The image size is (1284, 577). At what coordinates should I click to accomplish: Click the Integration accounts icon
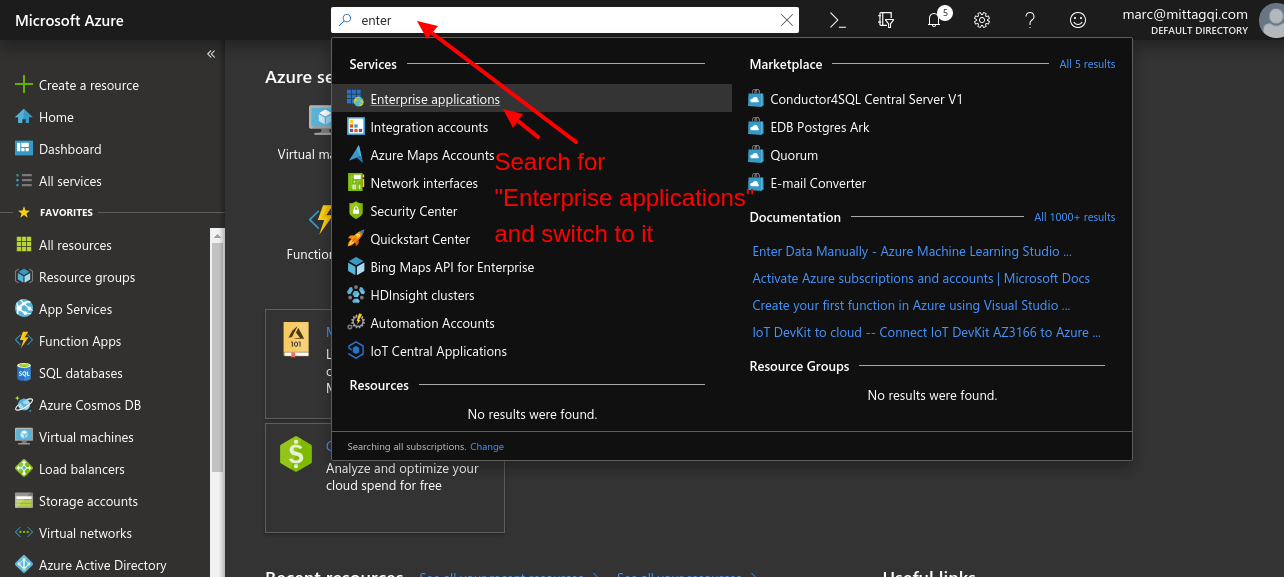355,126
